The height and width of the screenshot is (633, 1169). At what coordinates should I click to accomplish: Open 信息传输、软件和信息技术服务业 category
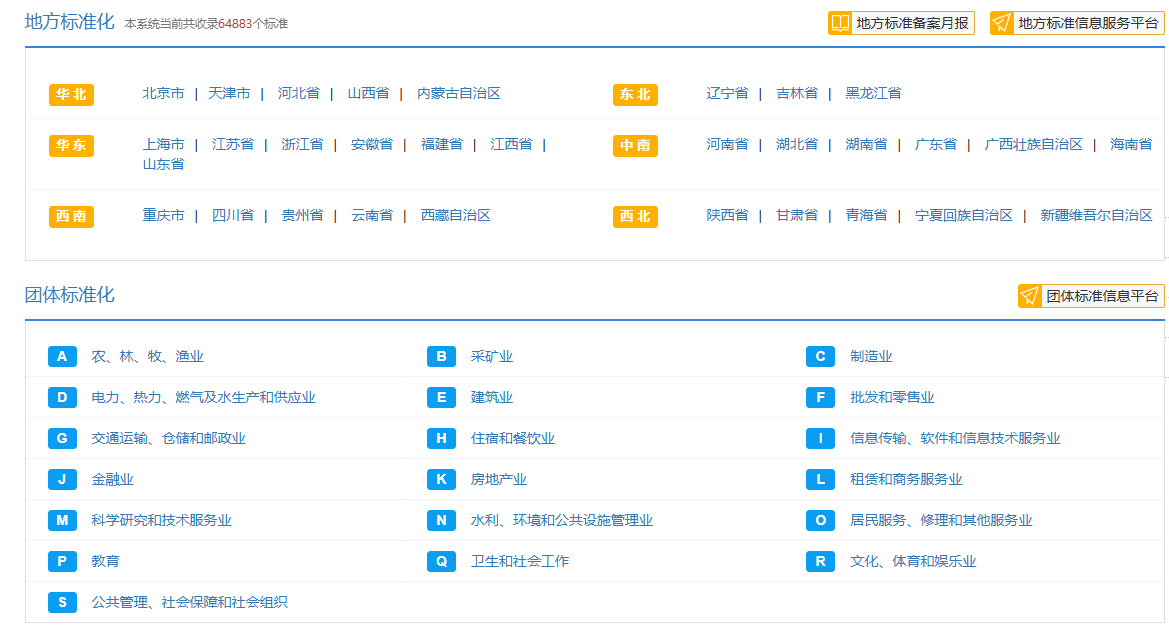[954, 439]
